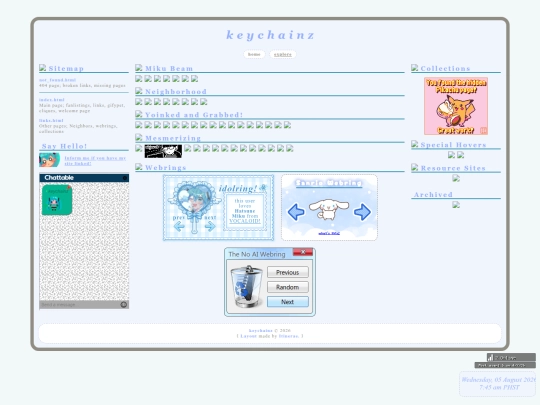This screenshot has width=540, height=405.
Task: Click the Sanrio Webring right arrow
Action: (x=362, y=212)
